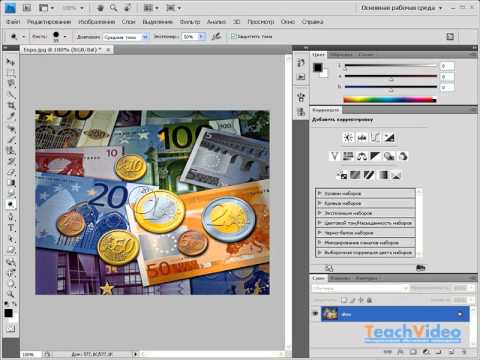
Task: Select the Gradient tool
Action: pos(11,183)
